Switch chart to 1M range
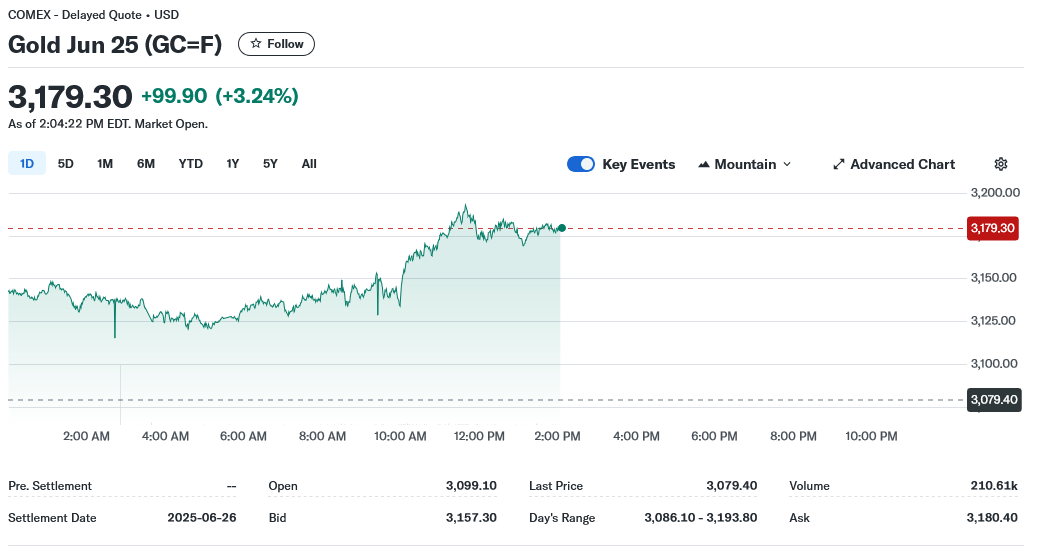1037x554 pixels. pos(105,163)
